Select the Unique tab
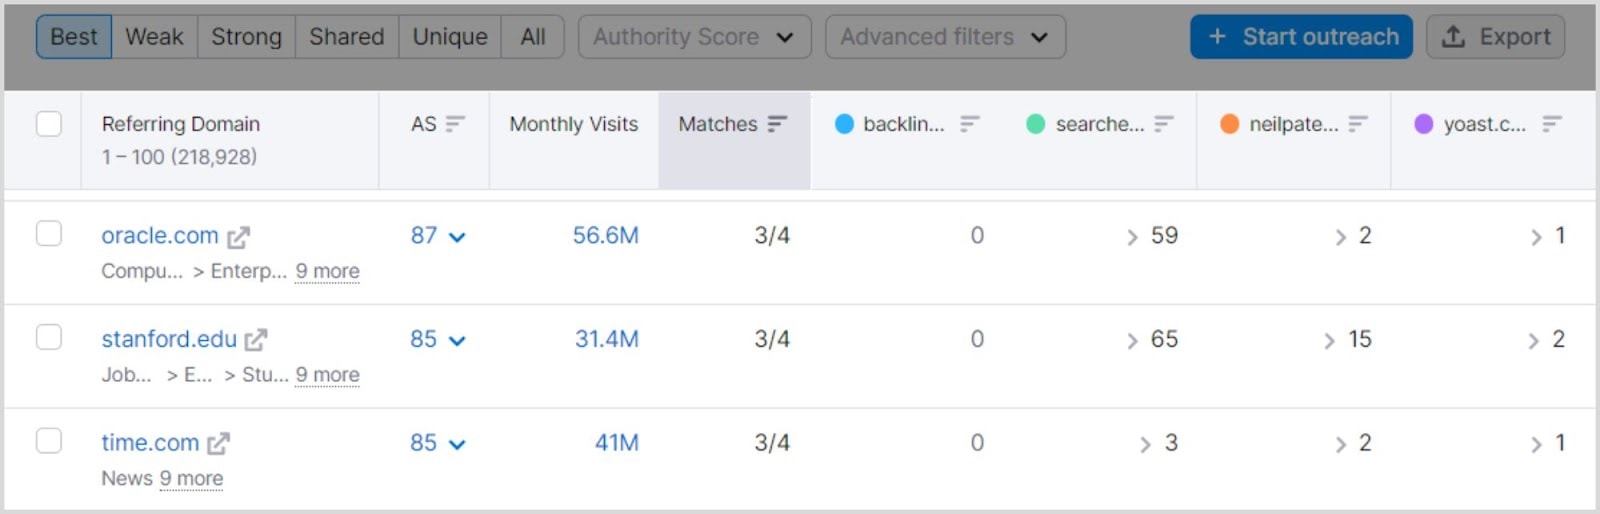The height and width of the screenshot is (514, 1600). [449, 37]
